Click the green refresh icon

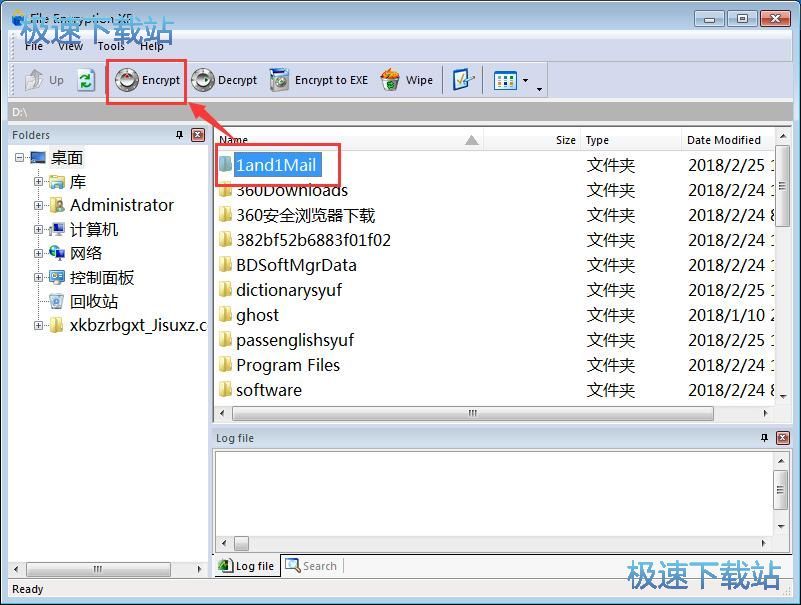86,80
